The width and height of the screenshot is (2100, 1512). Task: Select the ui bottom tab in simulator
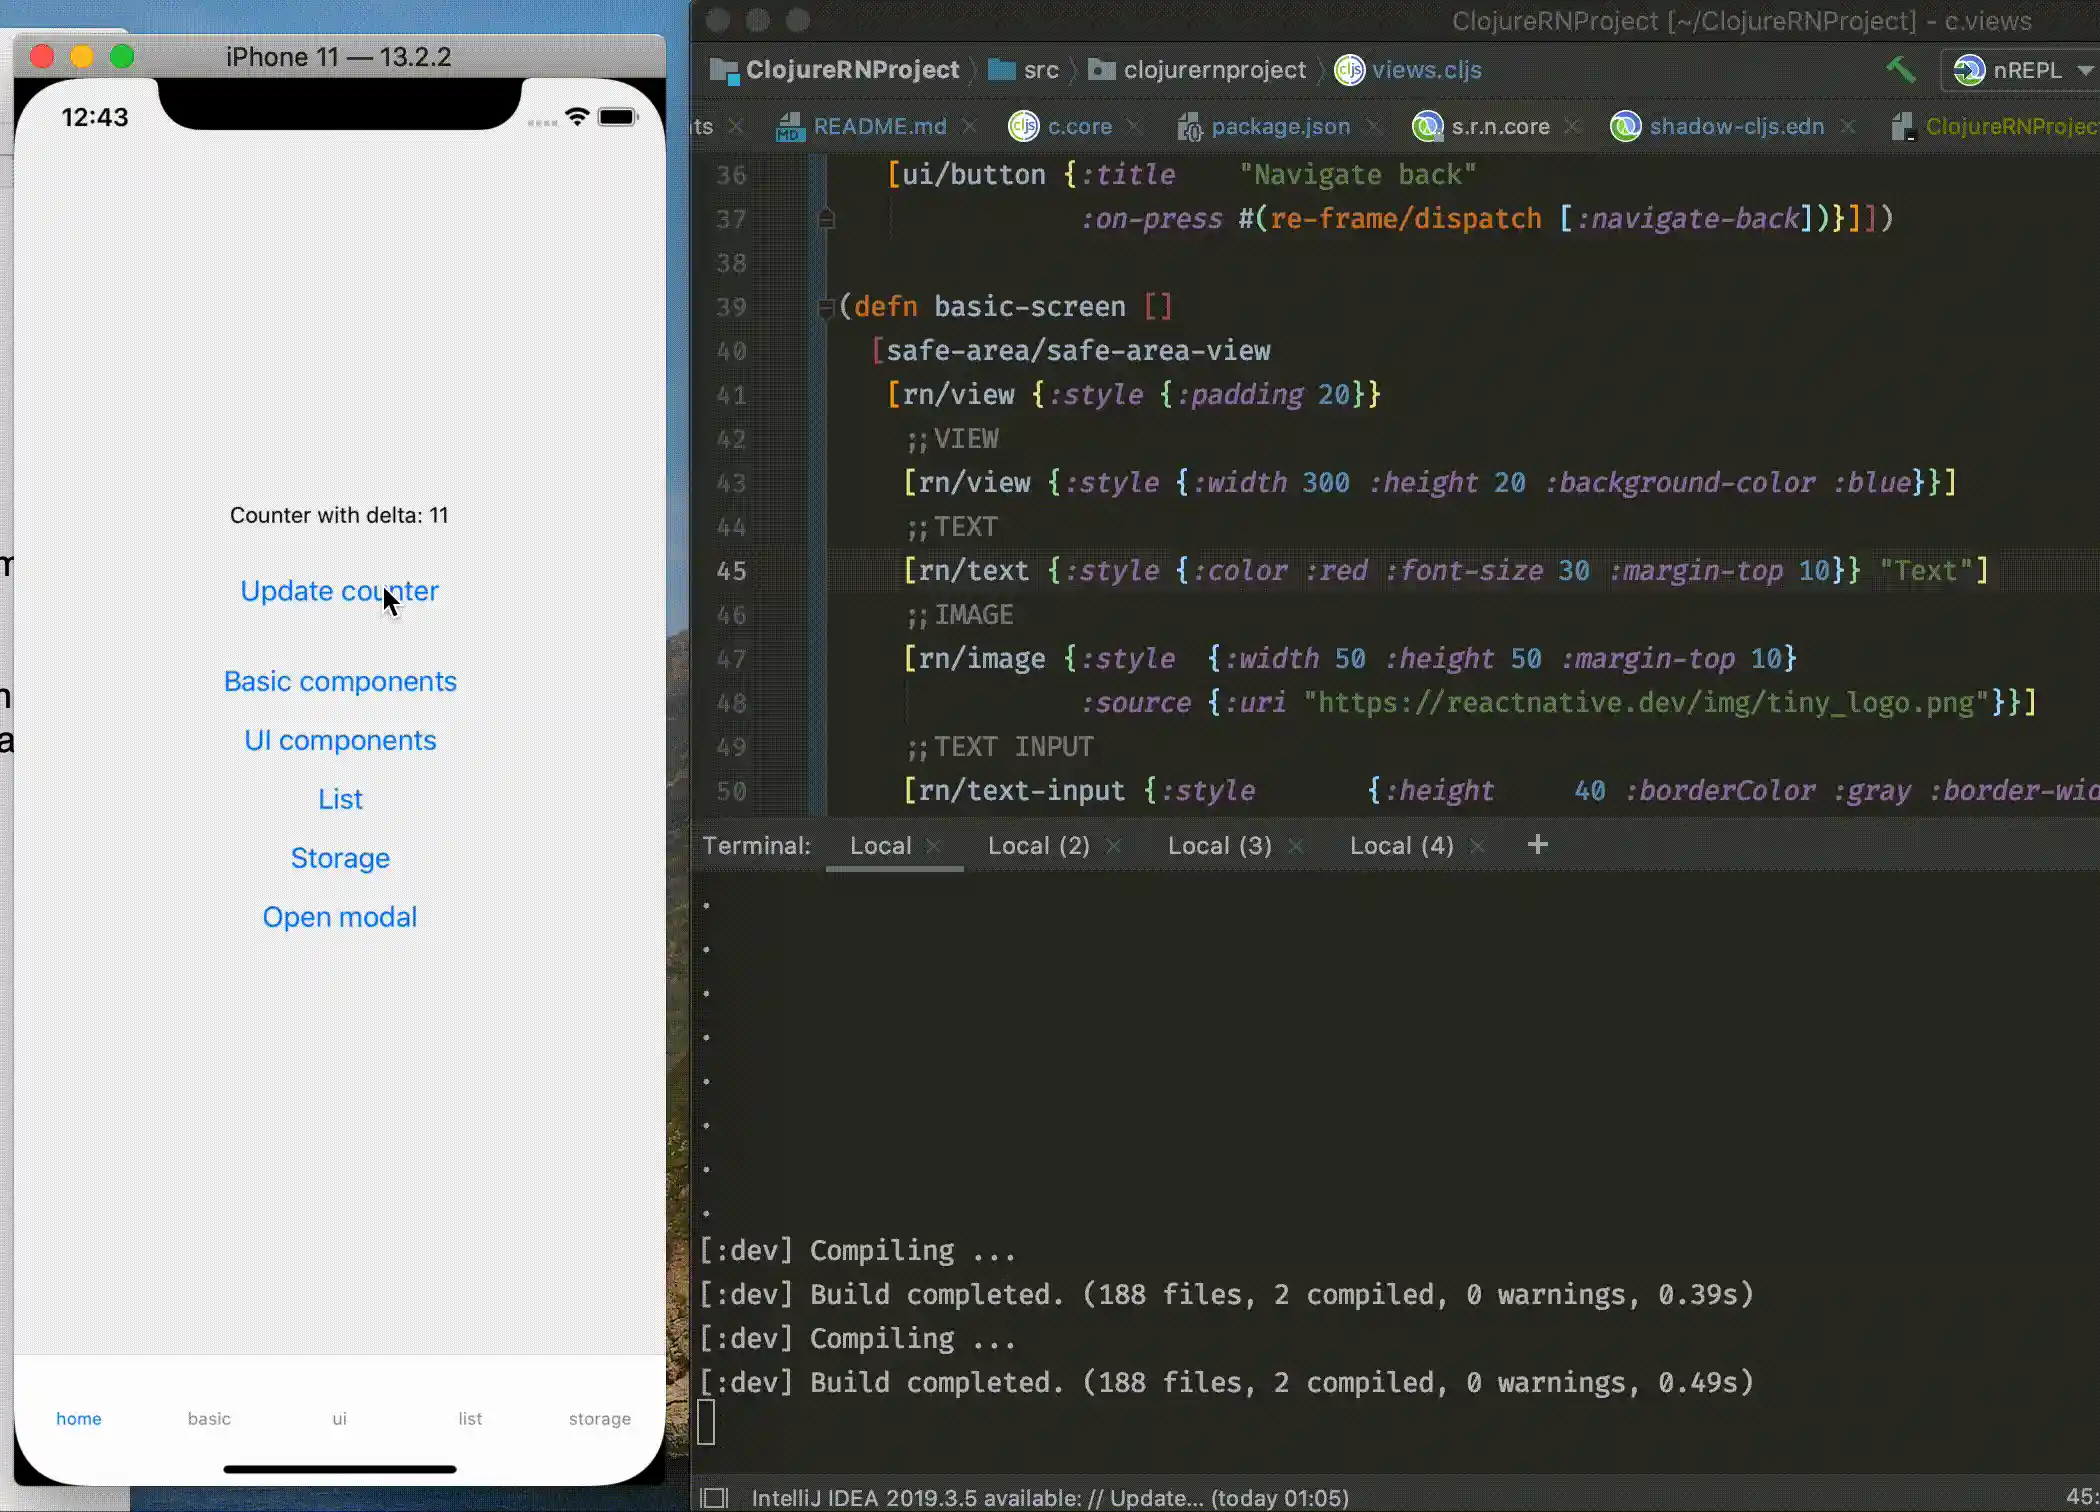339,1418
